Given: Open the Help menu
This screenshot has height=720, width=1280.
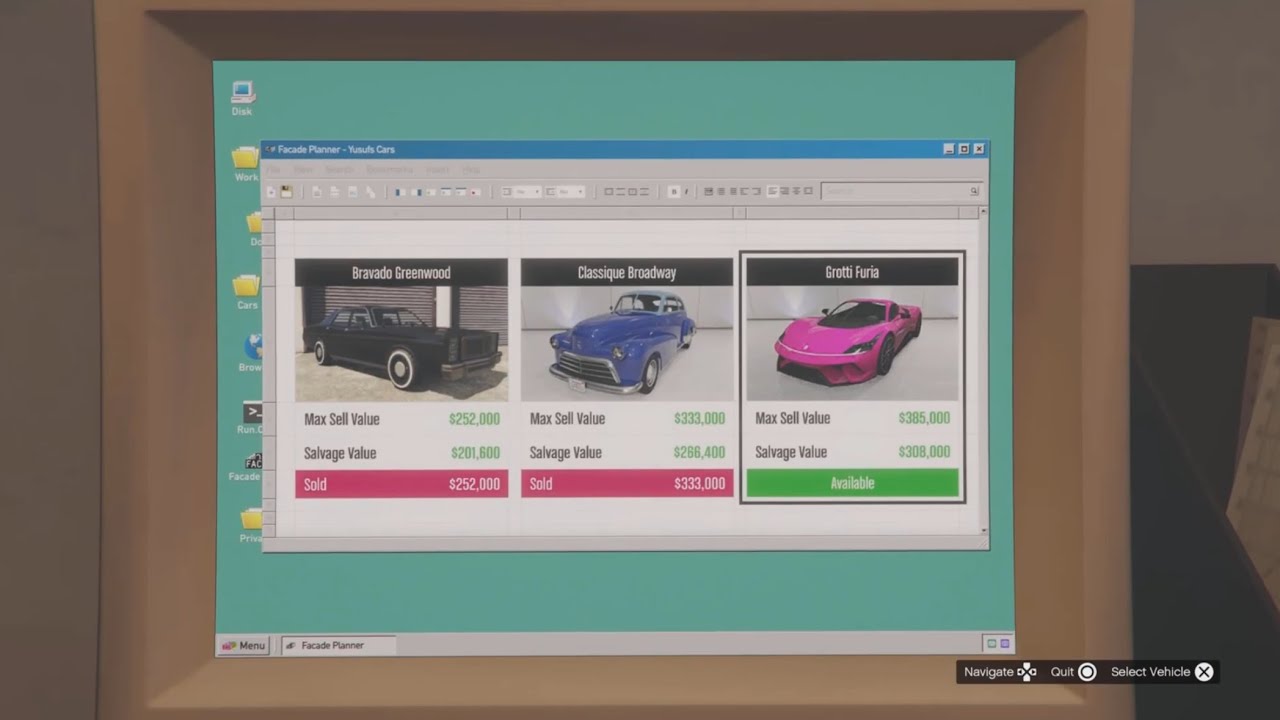Looking at the screenshot, I should click(470, 170).
